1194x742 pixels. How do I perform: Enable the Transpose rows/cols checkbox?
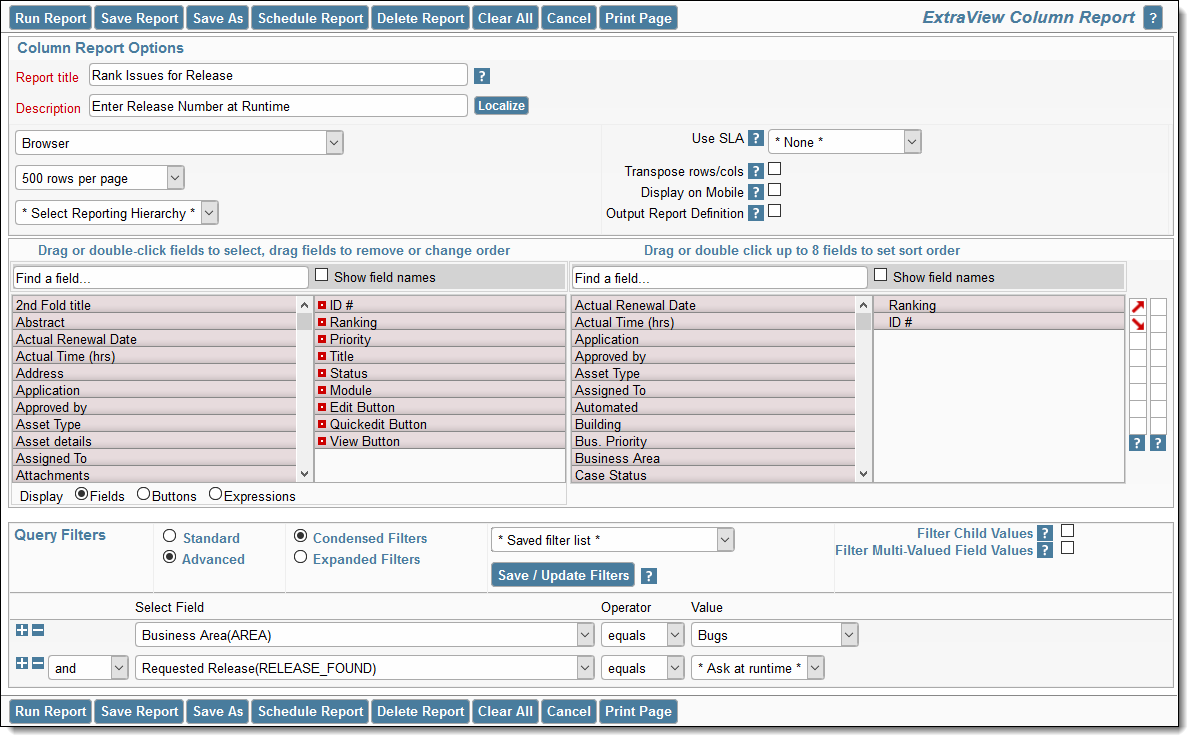pyautogui.click(x=775, y=170)
